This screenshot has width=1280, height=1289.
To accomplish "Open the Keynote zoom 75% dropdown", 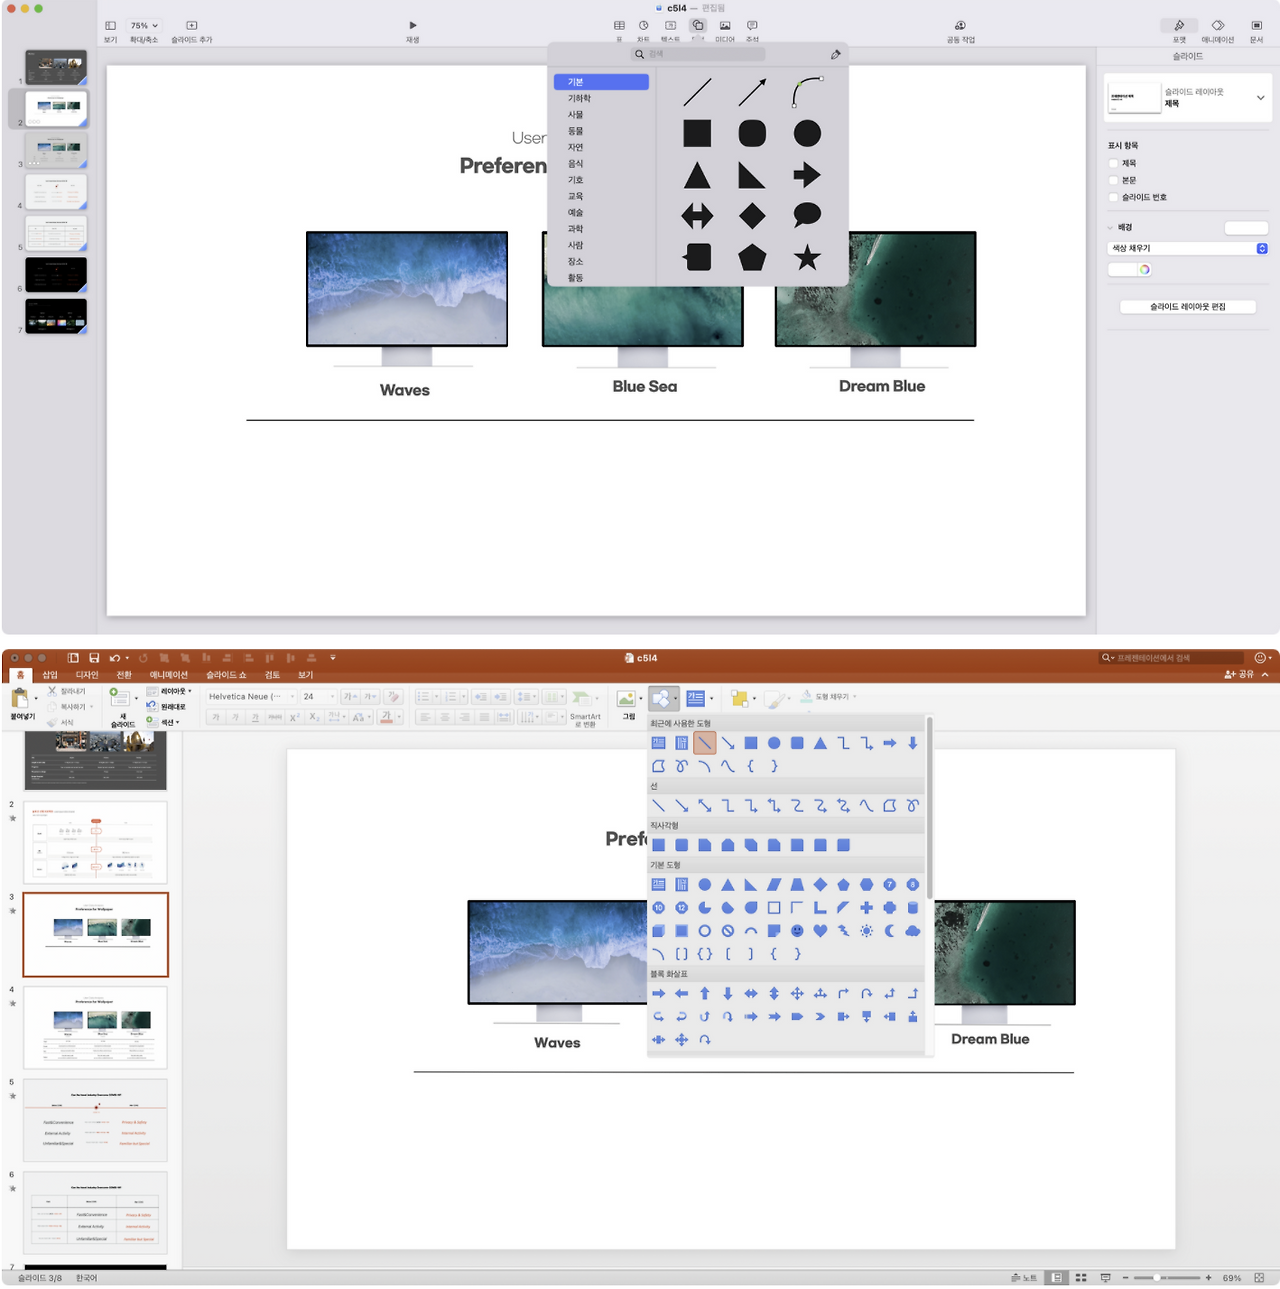I will coord(144,26).
